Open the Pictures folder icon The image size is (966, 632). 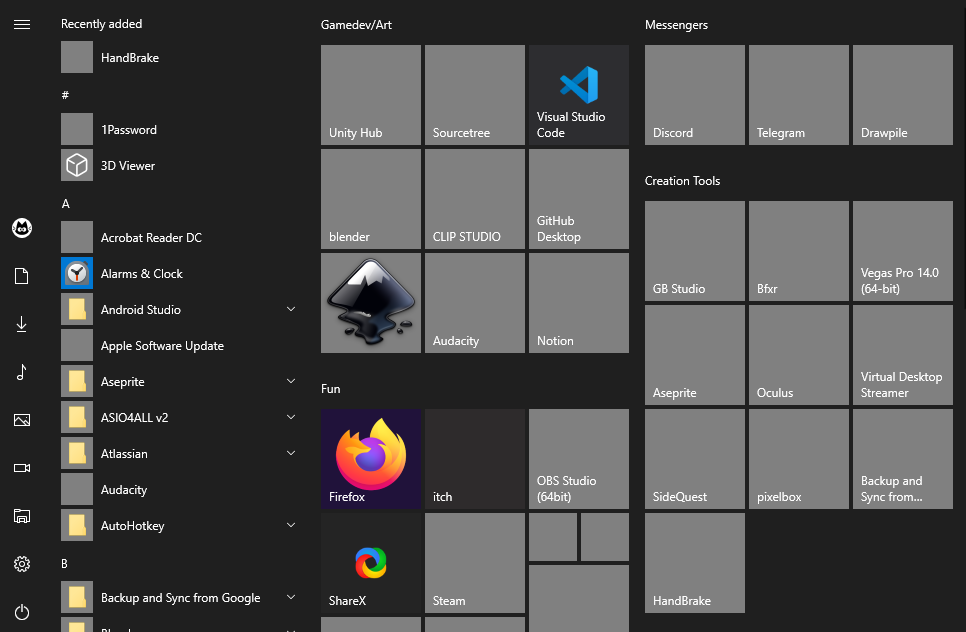(22, 420)
